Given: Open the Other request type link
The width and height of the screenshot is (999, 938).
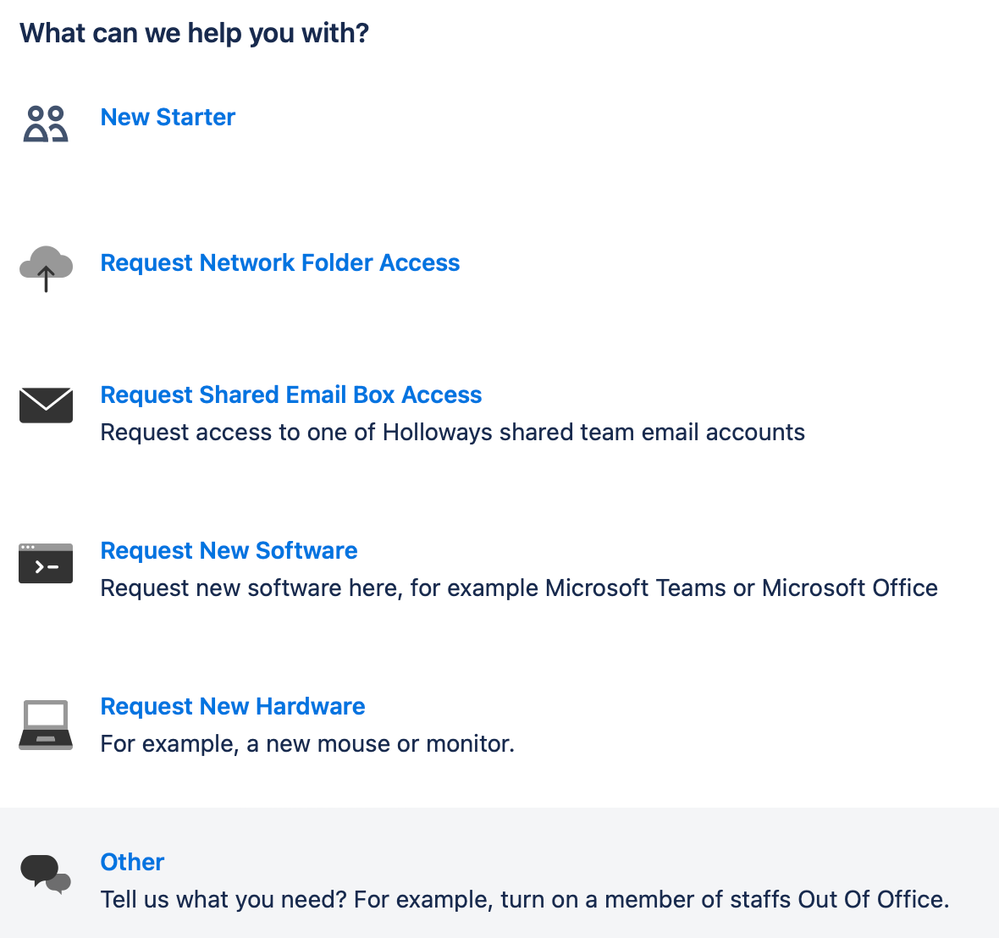Looking at the screenshot, I should click(x=133, y=862).
